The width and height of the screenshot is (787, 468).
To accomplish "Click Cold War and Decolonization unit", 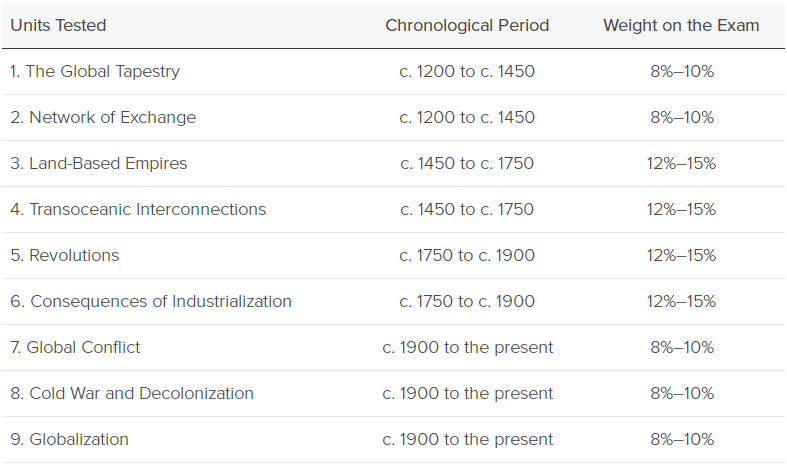I will (x=132, y=393).
